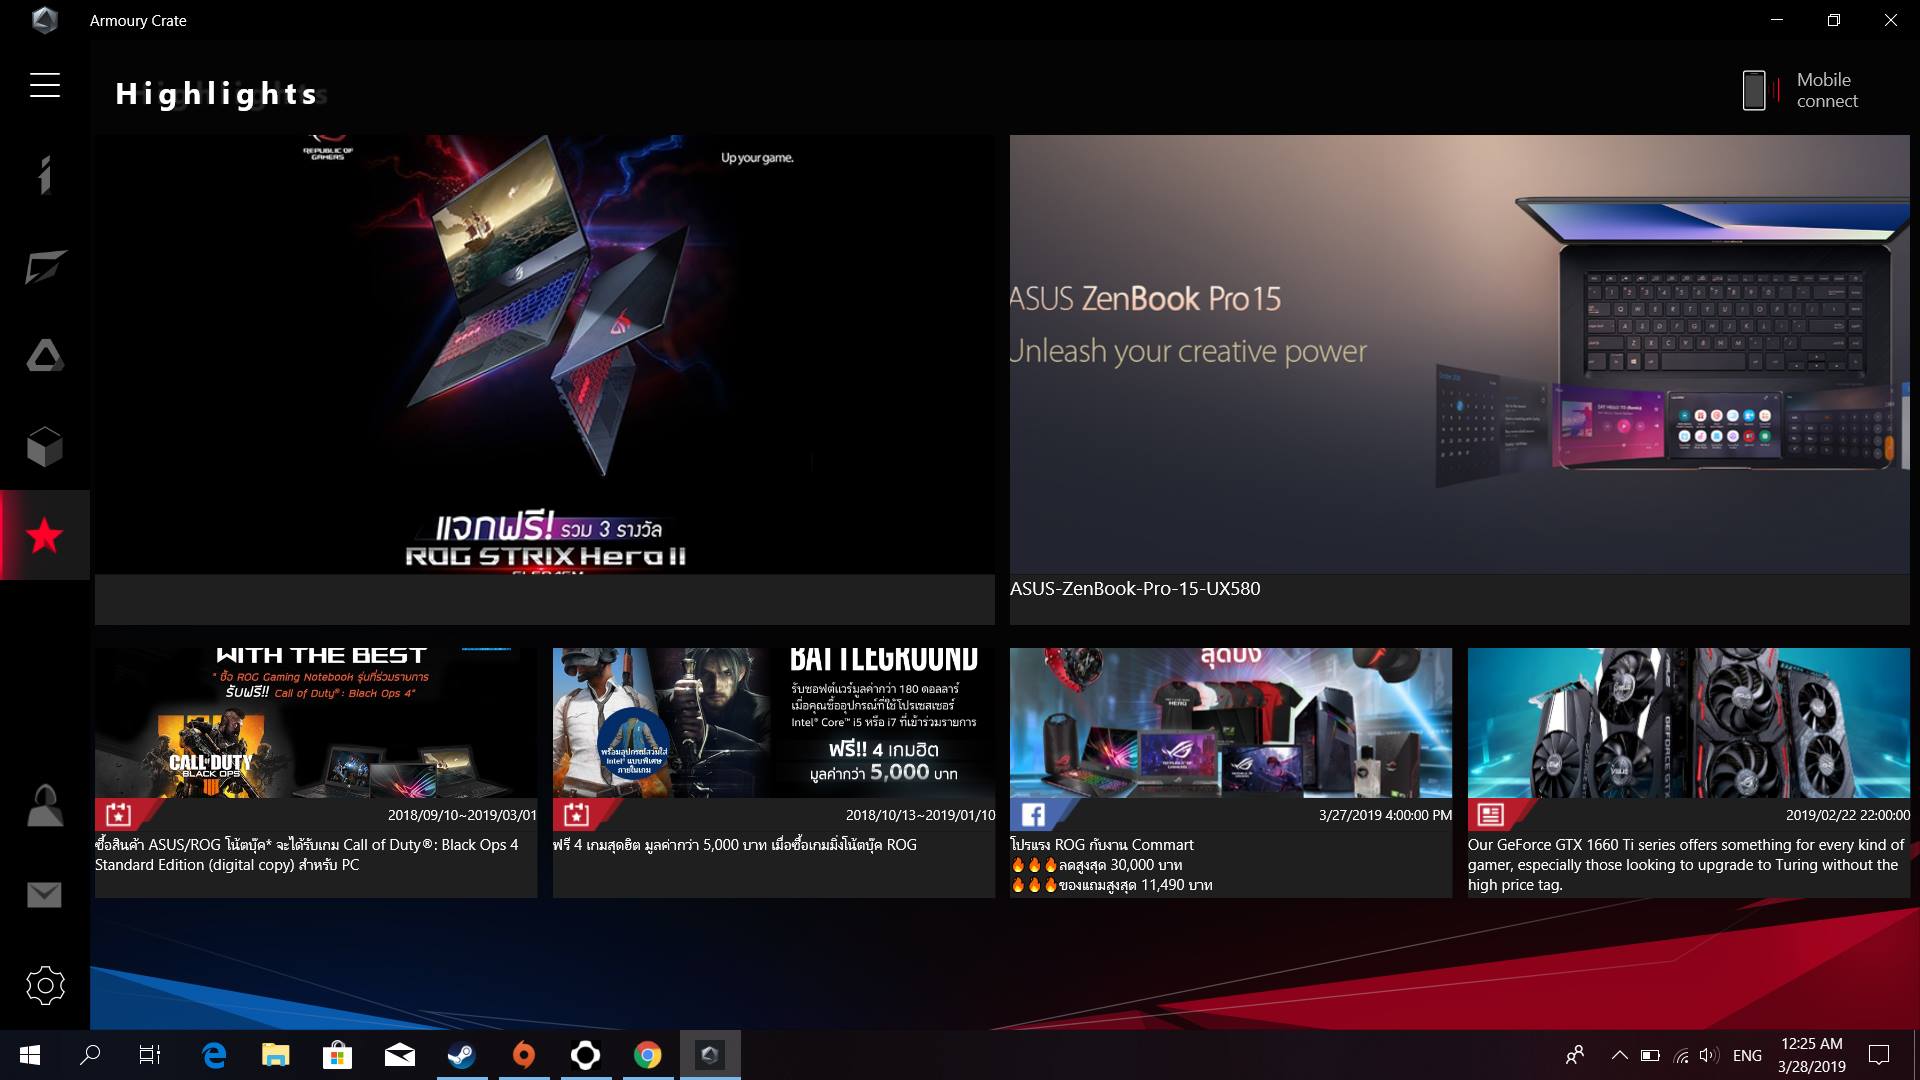Click the date 2018/09/10~2019/03/01
Viewport: 1920px width, 1080px height.
462,815
